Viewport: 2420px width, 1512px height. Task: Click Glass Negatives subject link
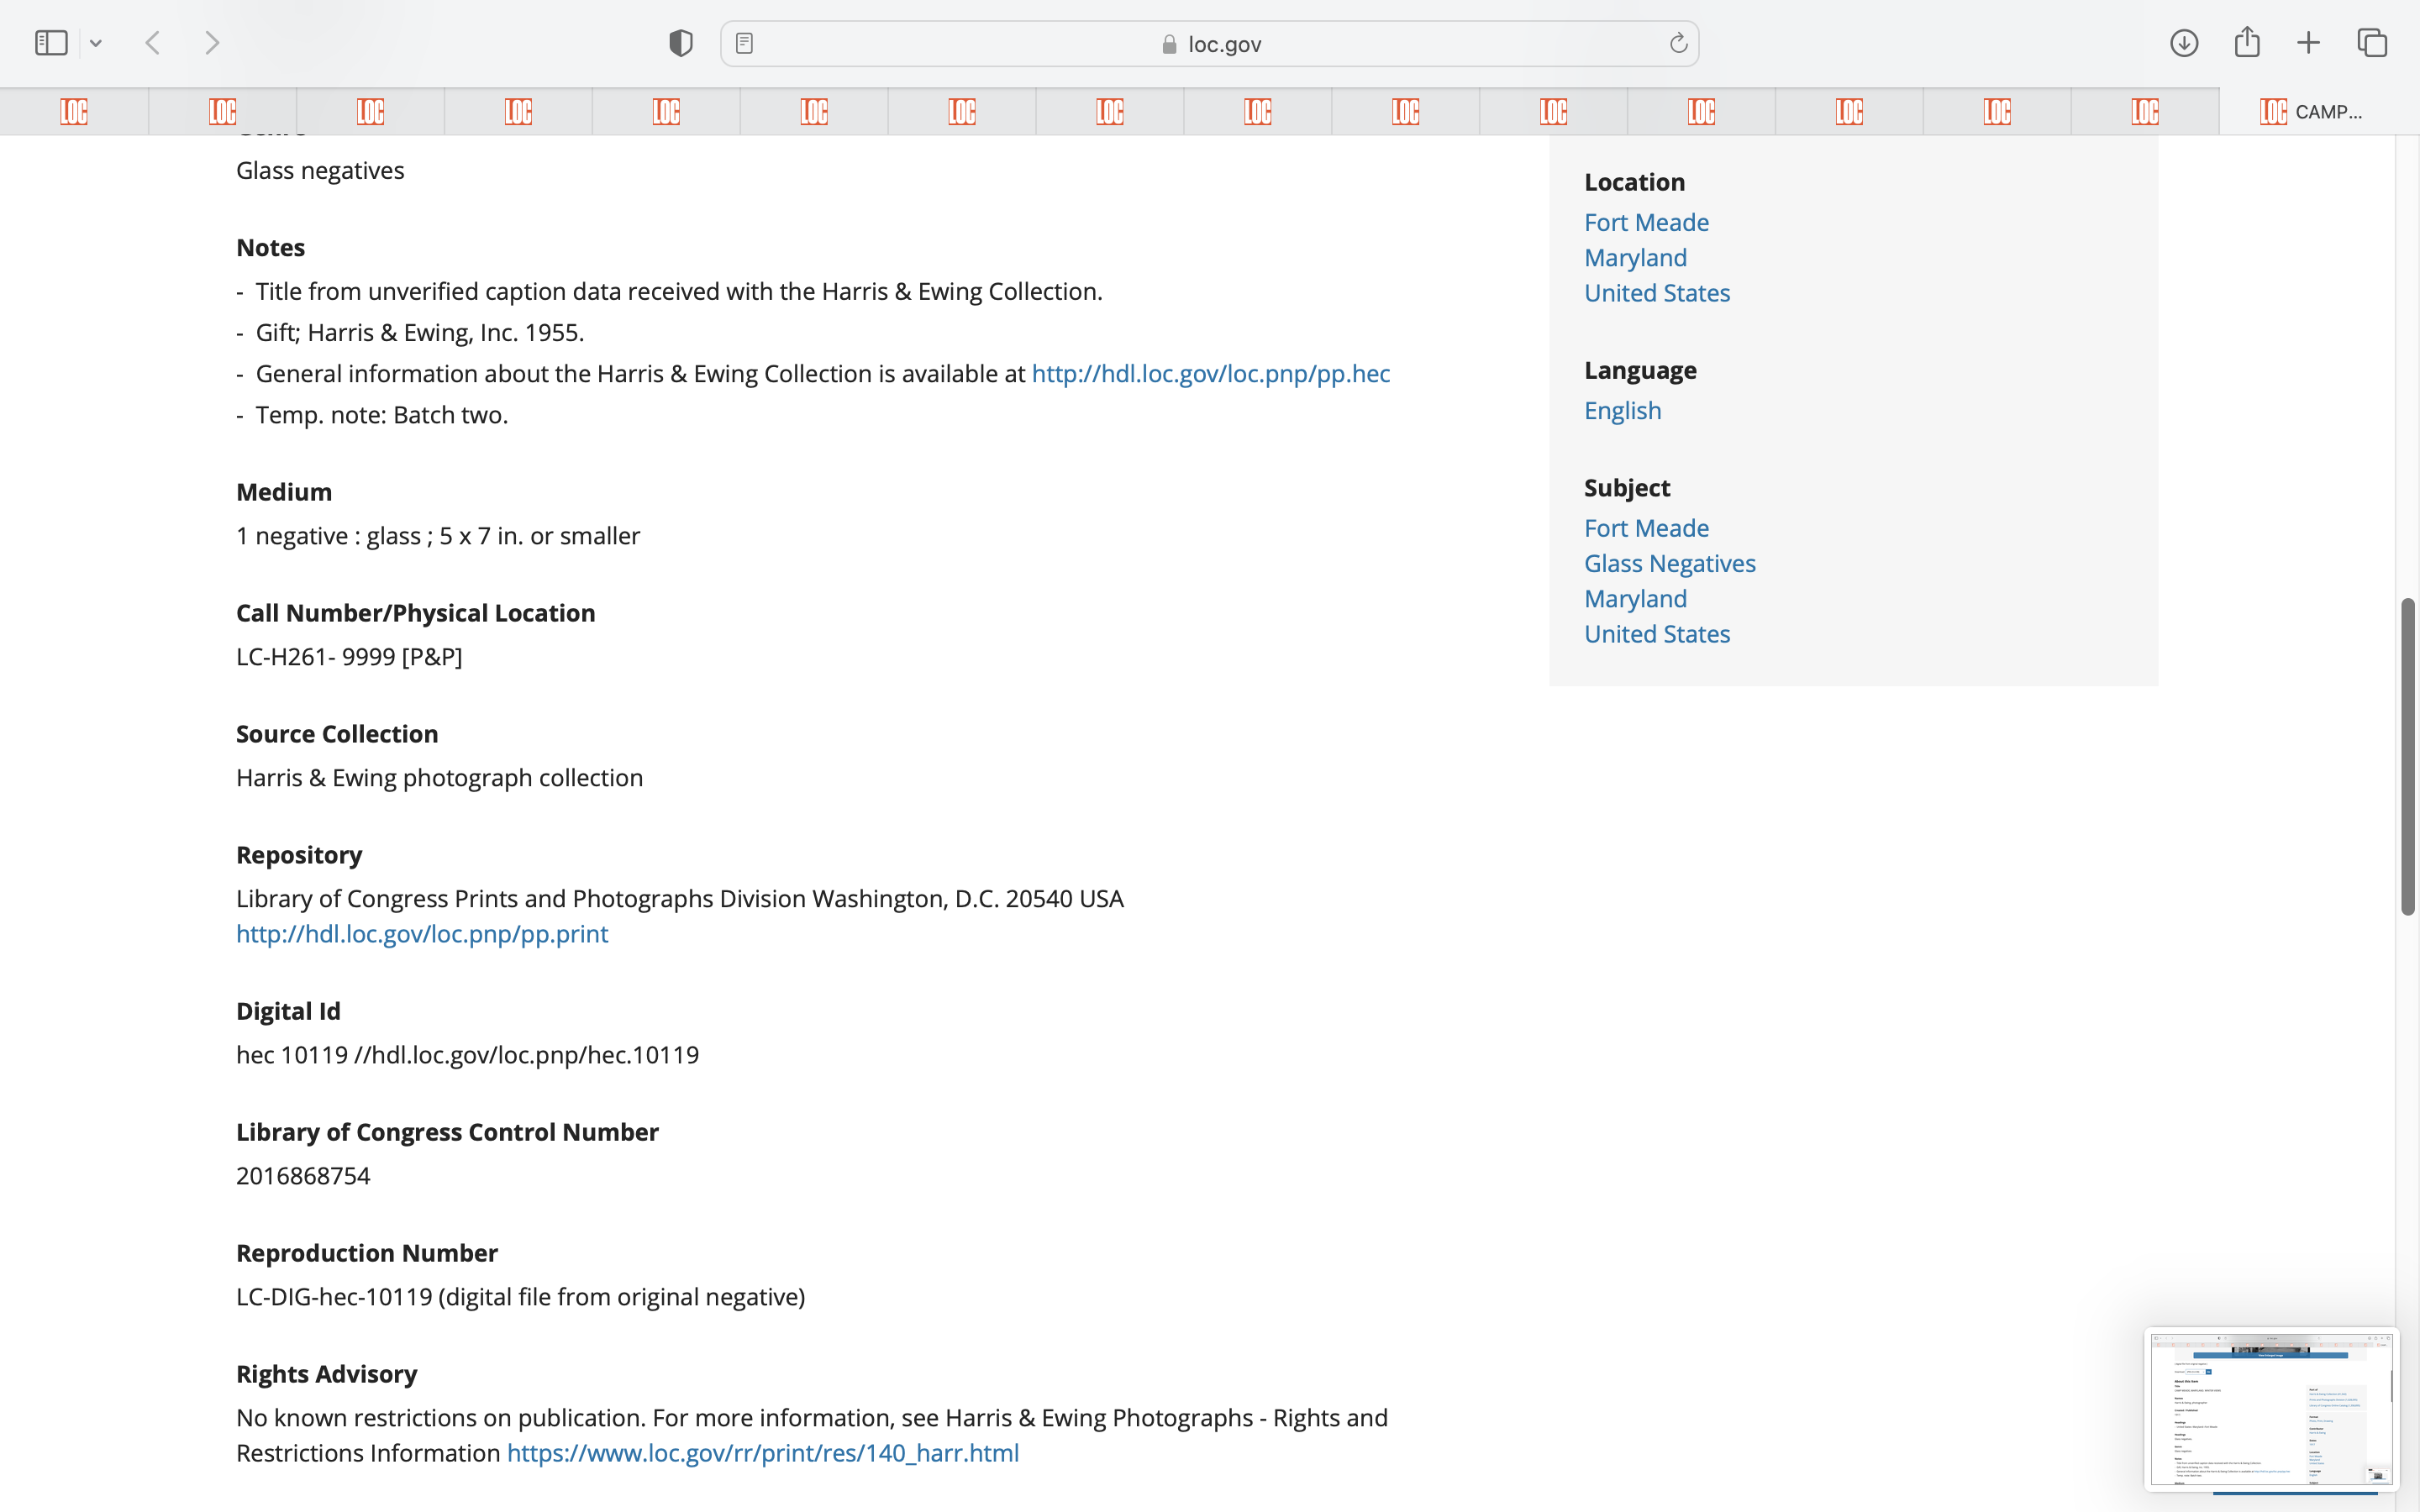tap(1669, 564)
